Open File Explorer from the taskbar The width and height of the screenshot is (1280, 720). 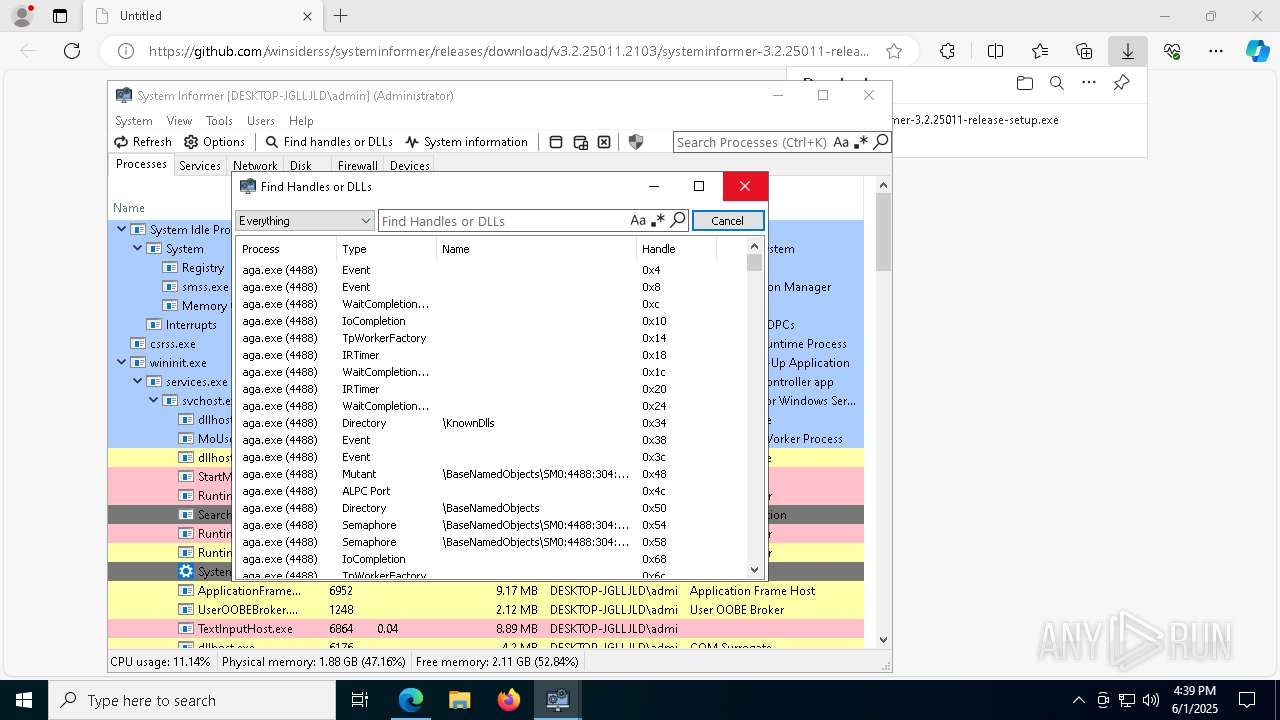coord(460,700)
